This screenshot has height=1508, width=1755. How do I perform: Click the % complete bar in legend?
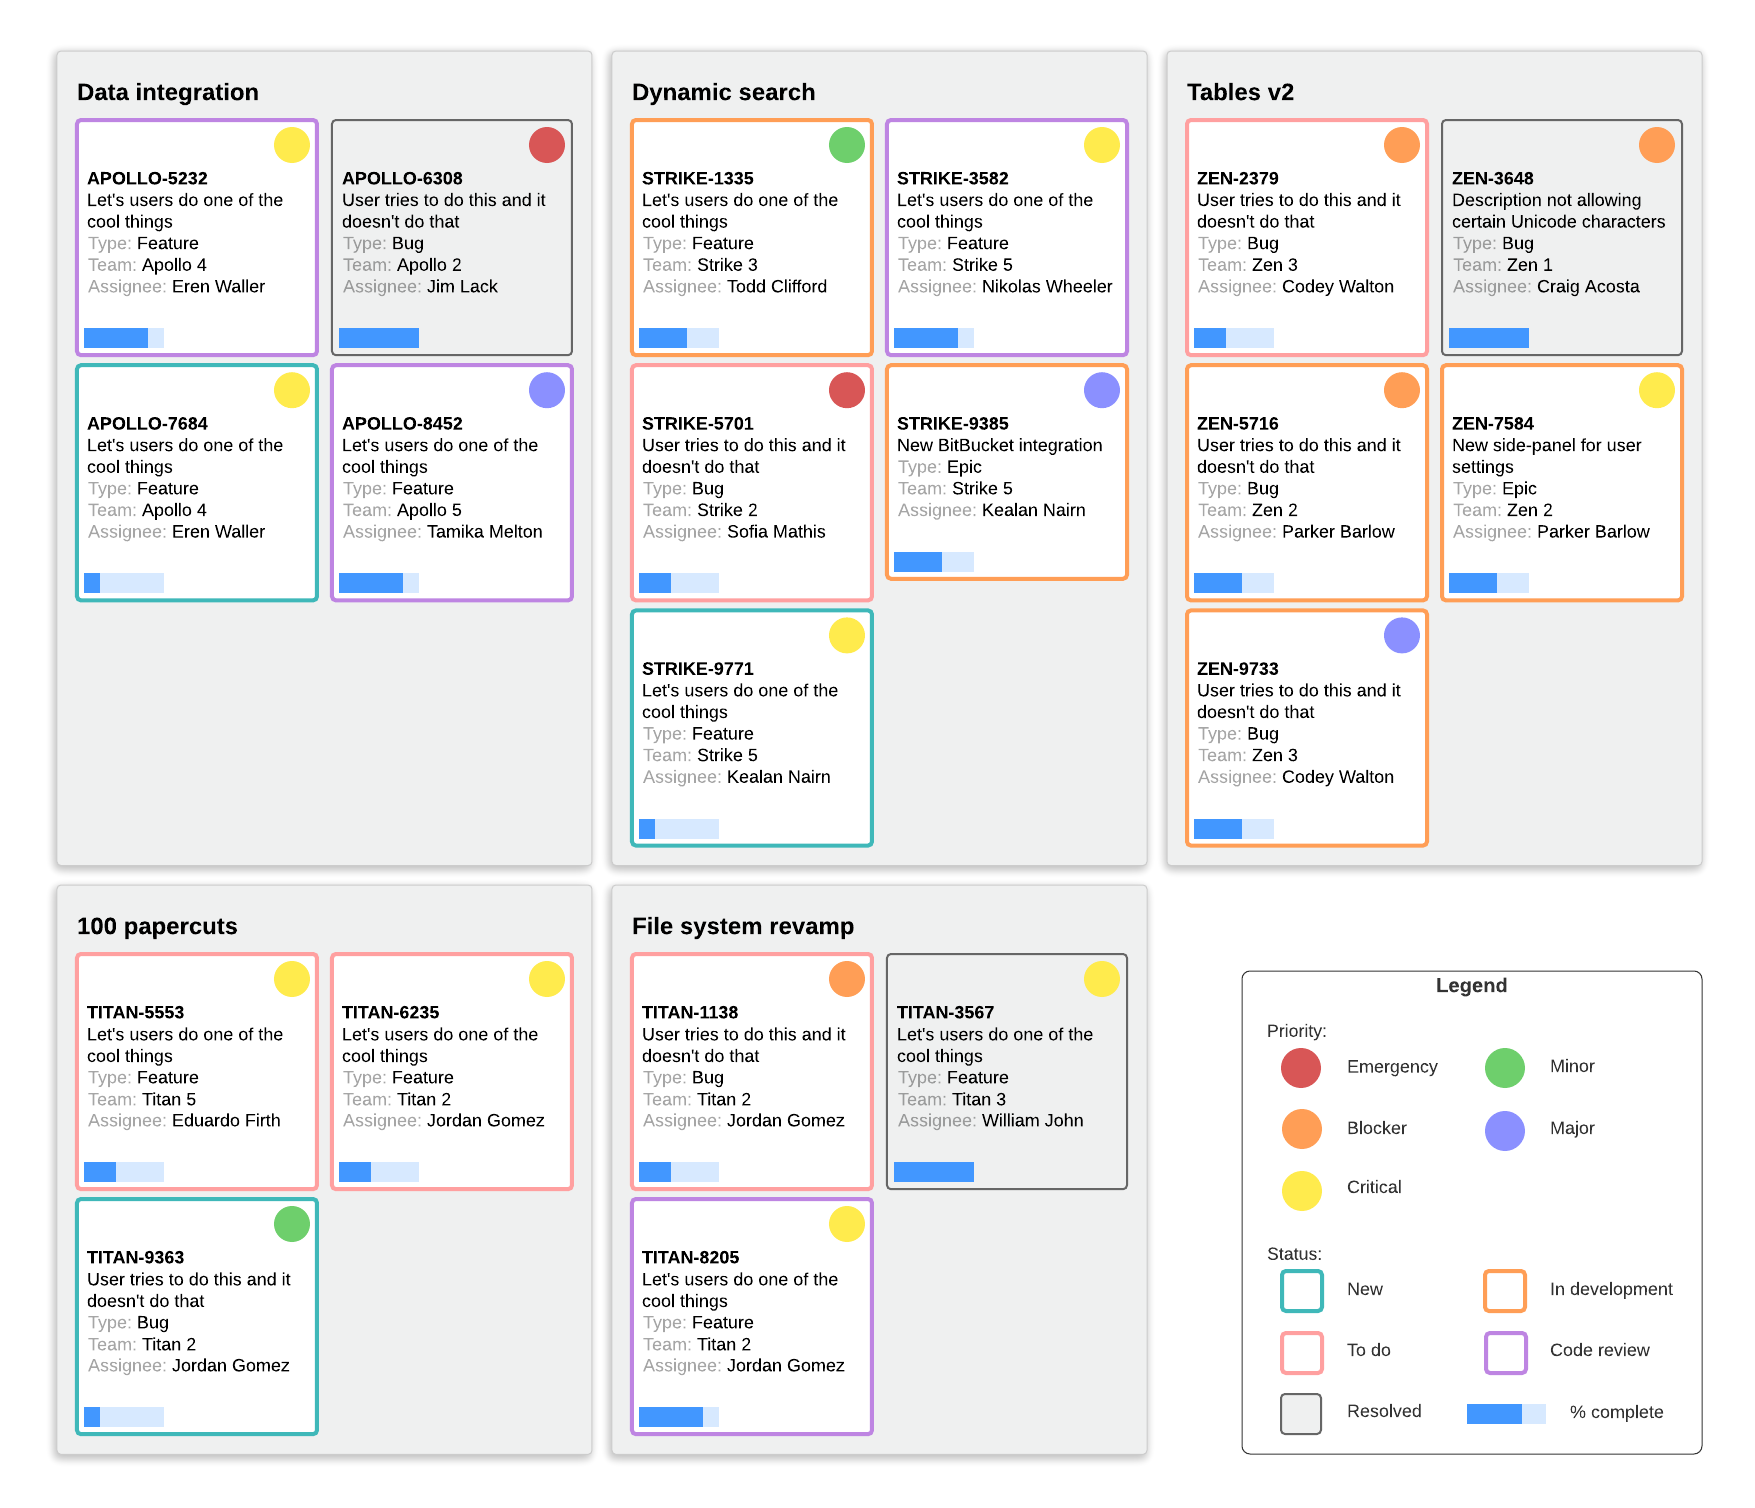(1505, 1413)
